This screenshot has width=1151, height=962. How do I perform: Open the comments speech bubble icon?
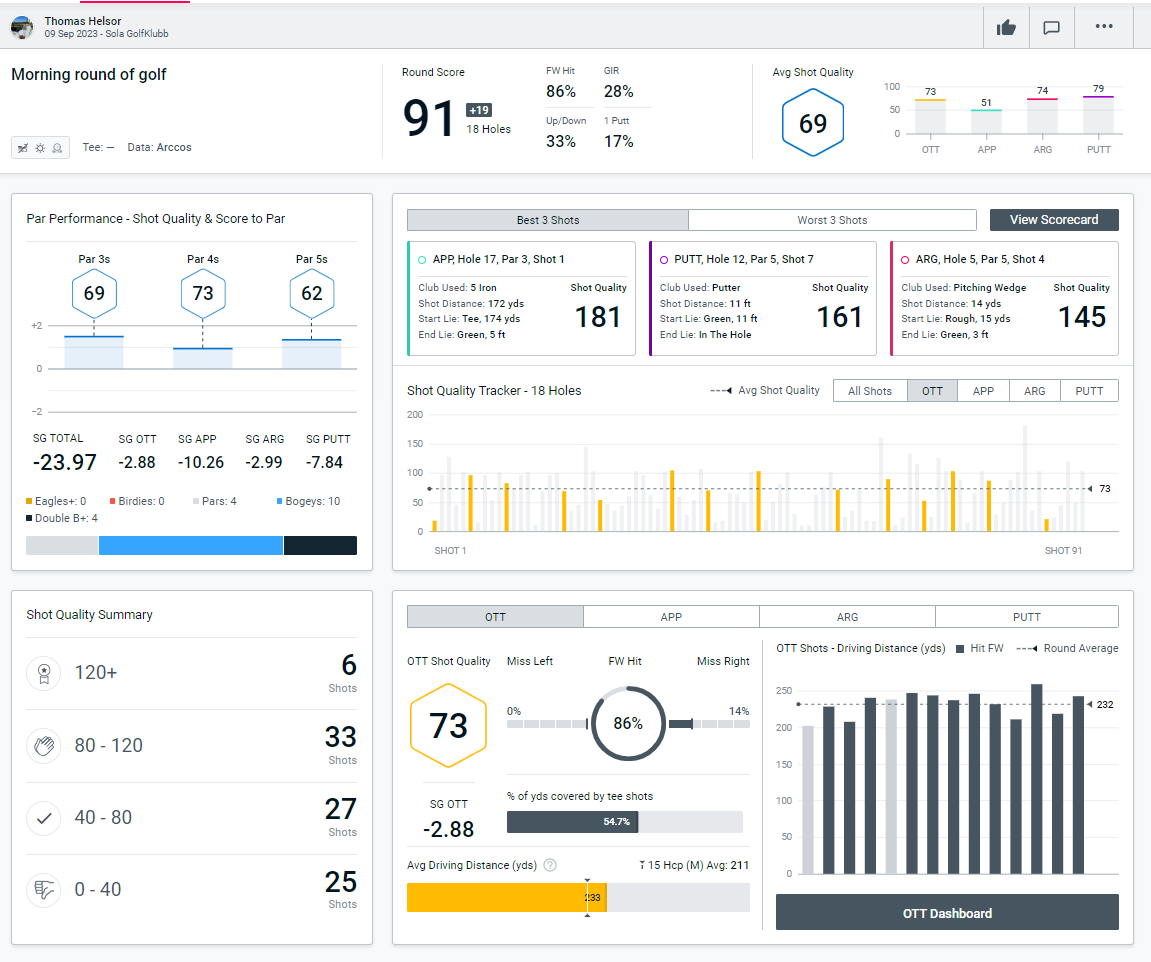(1051, 27)
